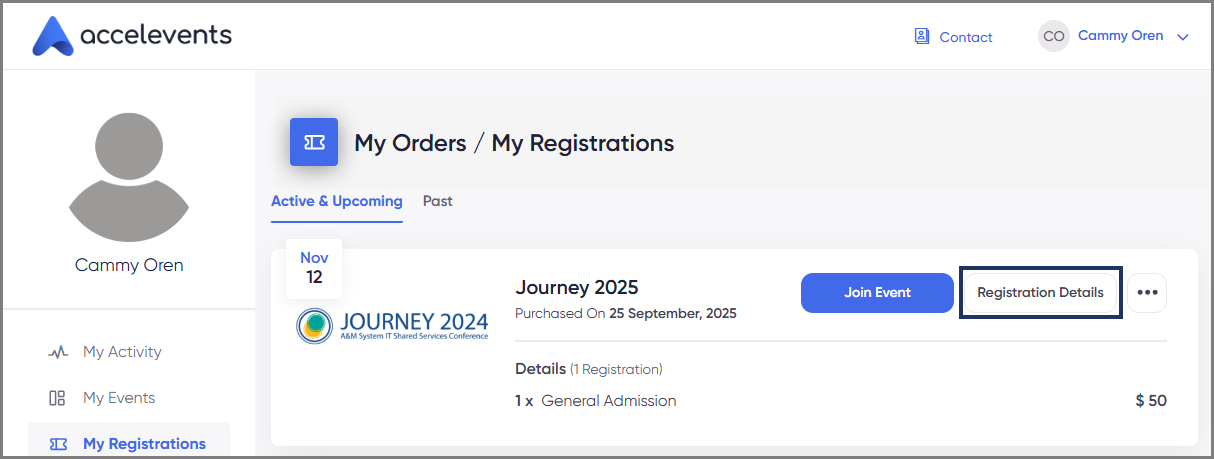Image resolution: width=1214 pixels, height=459 pixels.
Task: Click the Journey 2025 event title
Action: click(576, 288)
